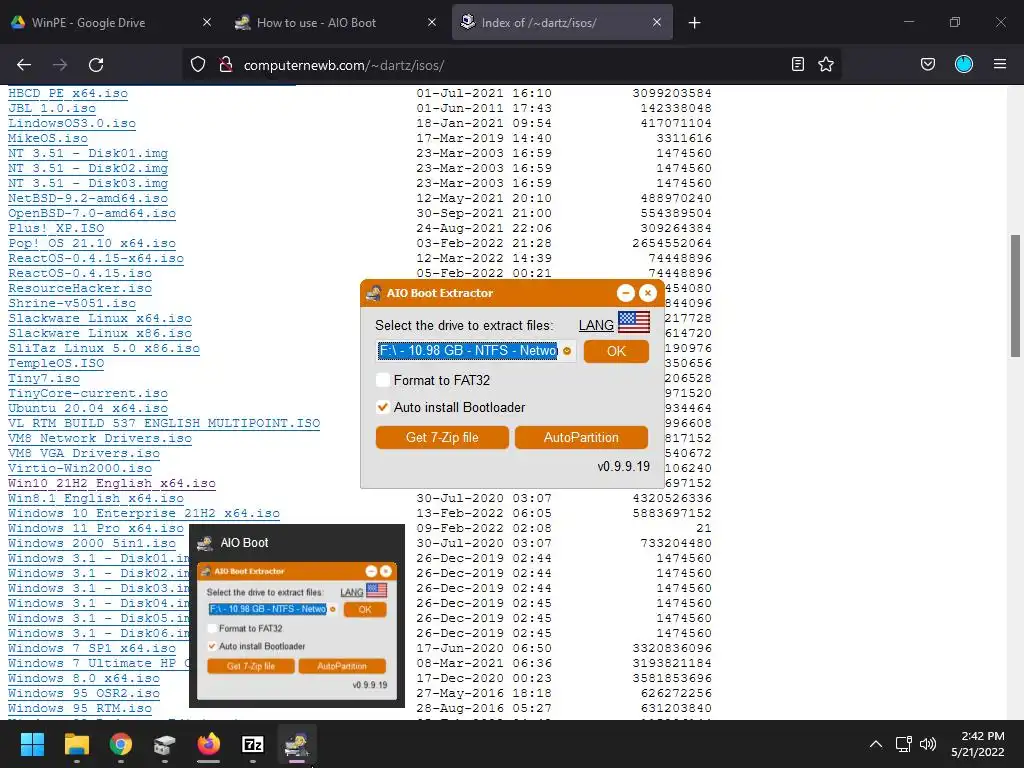Open a new browser tab
The width and height of the screenshot is (1024, 768).
click(x=694, y=23)
